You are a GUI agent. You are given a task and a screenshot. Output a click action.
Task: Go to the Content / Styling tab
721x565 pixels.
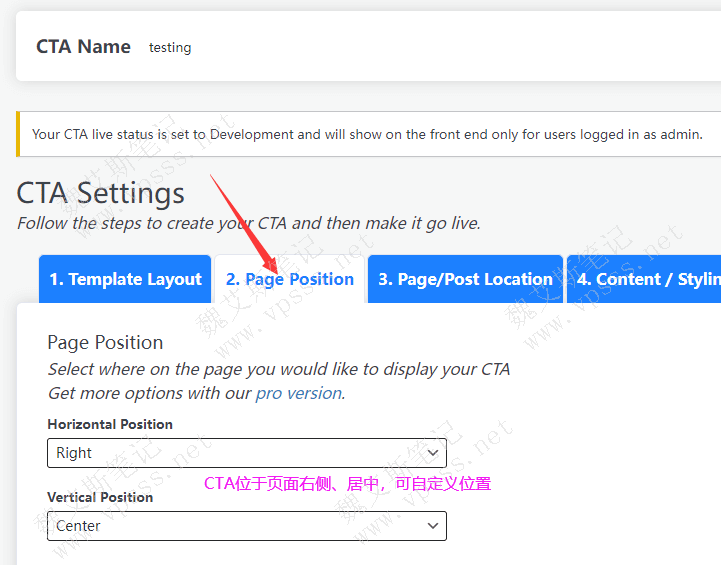pos(646,280)
